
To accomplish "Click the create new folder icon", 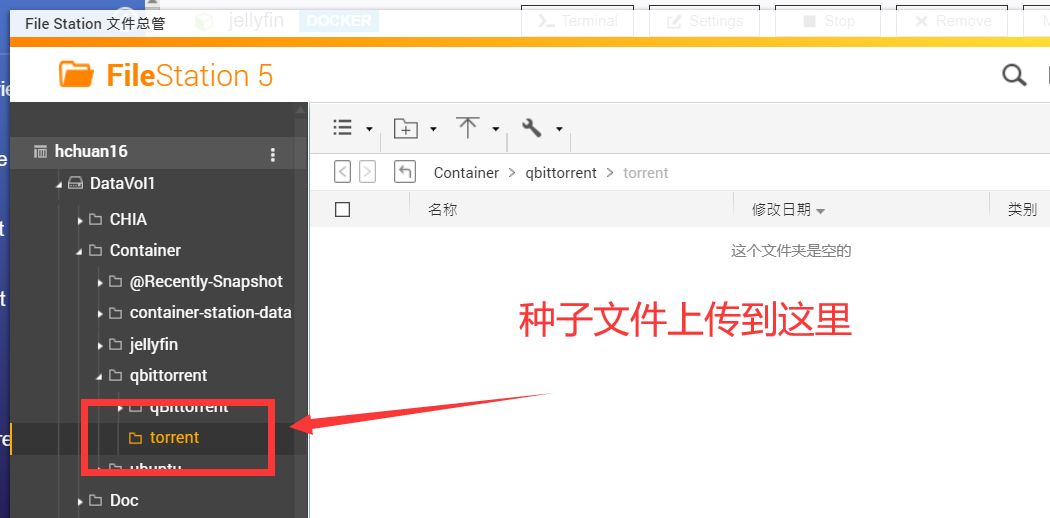I will coord(405,128).
